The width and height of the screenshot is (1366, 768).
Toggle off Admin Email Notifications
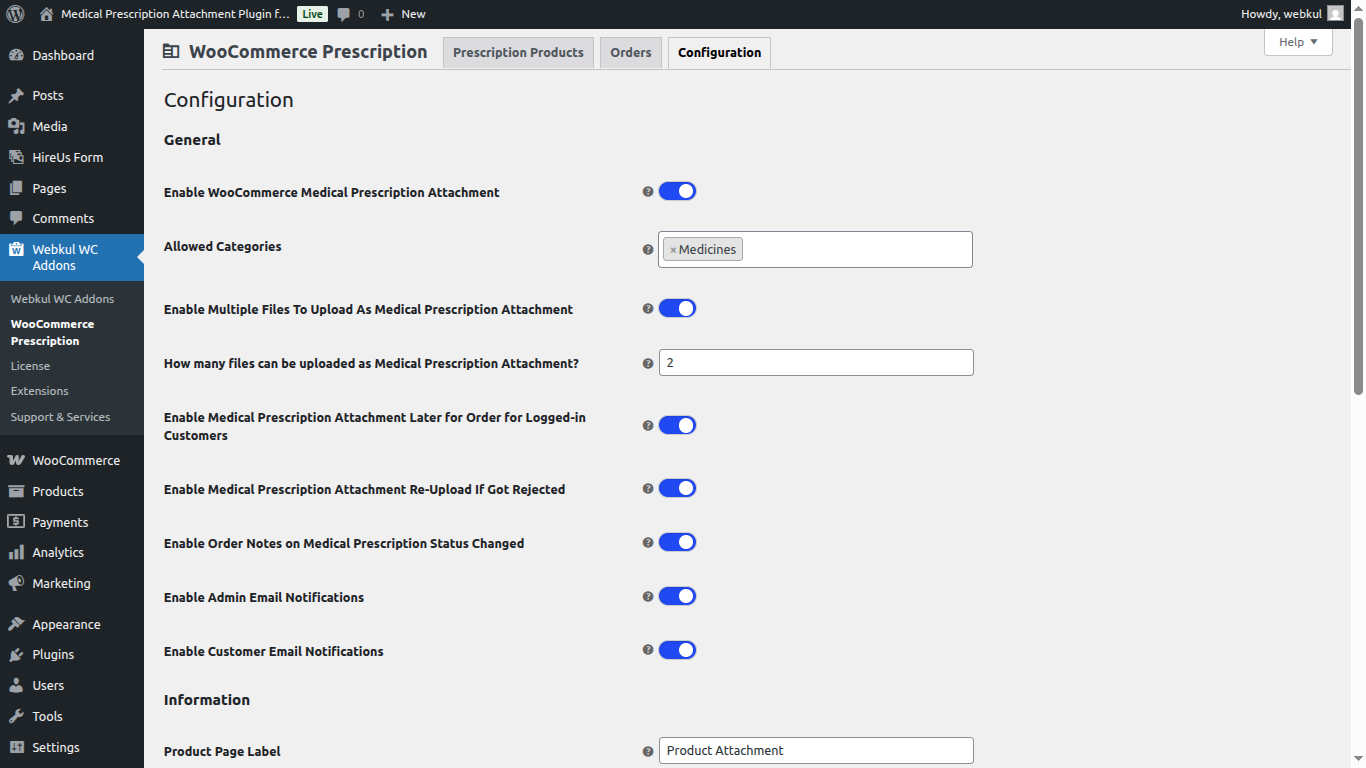pyautogui.click(x=677, y=595)
